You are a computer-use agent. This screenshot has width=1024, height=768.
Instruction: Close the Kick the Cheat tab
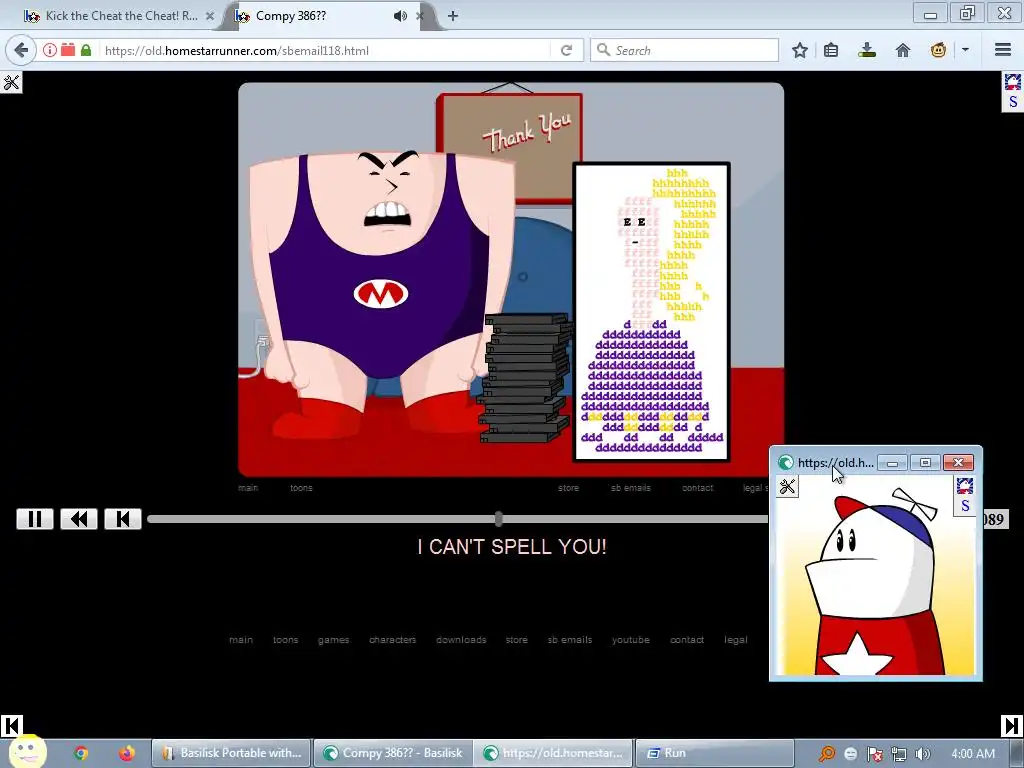210,16
